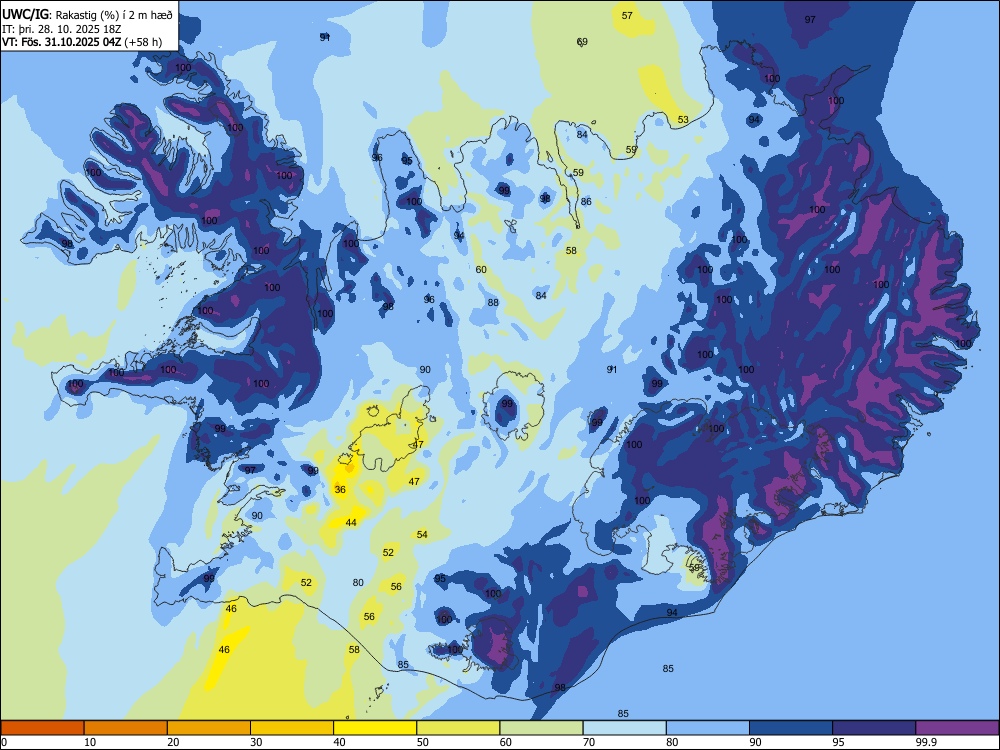
Task: Click the pale yellow 50–60 legend swatch
Action: [458, 728]
